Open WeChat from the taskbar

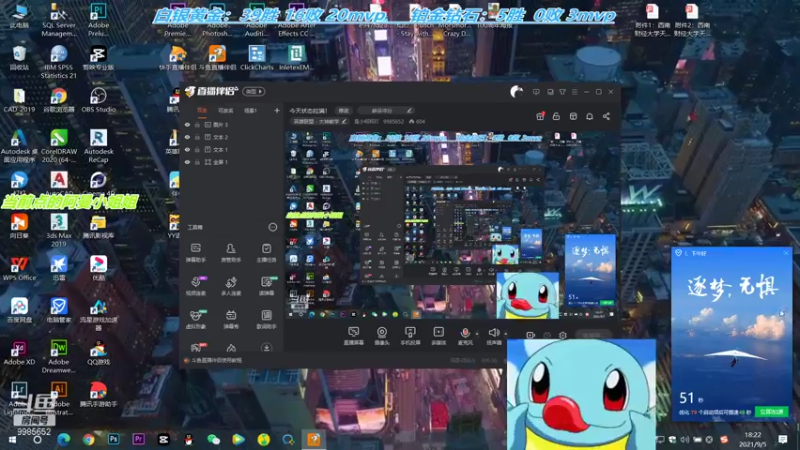213,439
